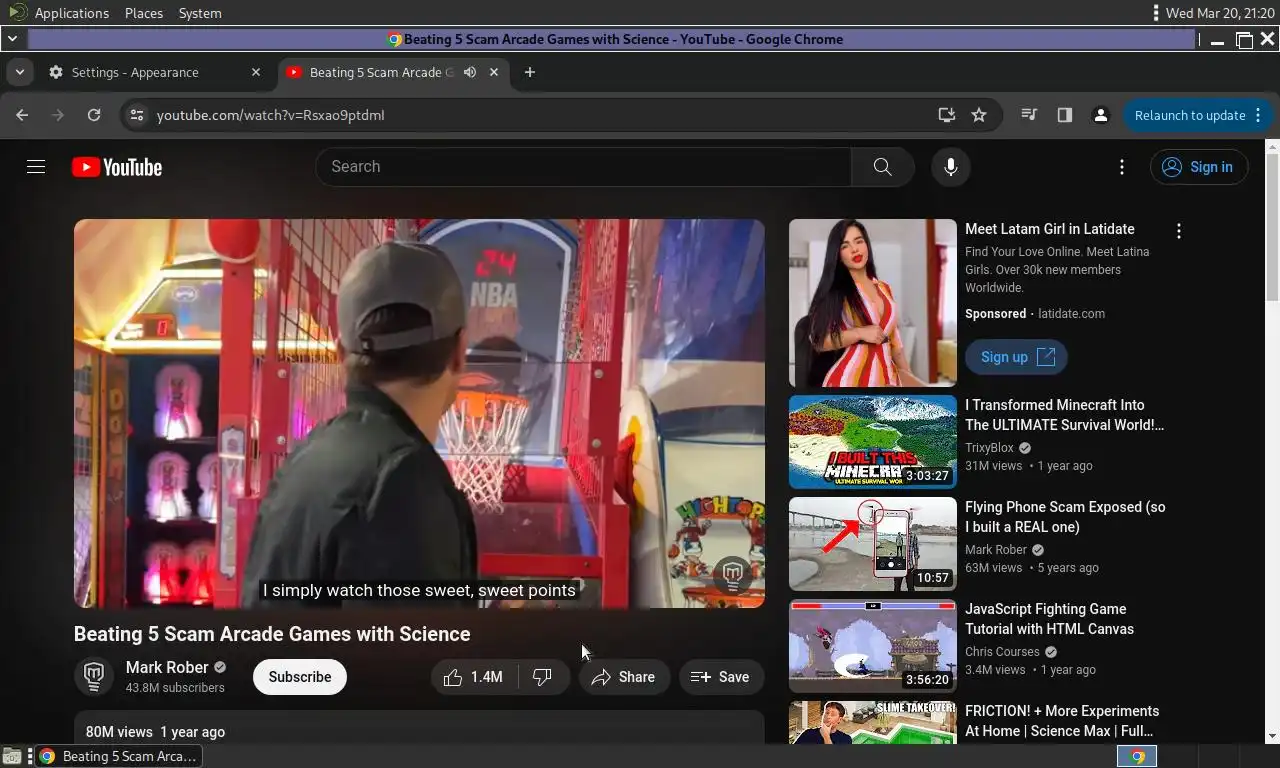
Task: Click TrixyBlox channel name
Action: (989, 448)
